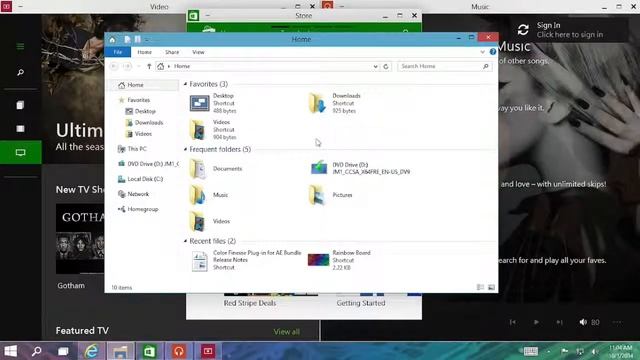Open the File tab in Explorer ribbon
This screenshot has height=360, width=640.
click(x=118, y=52)
